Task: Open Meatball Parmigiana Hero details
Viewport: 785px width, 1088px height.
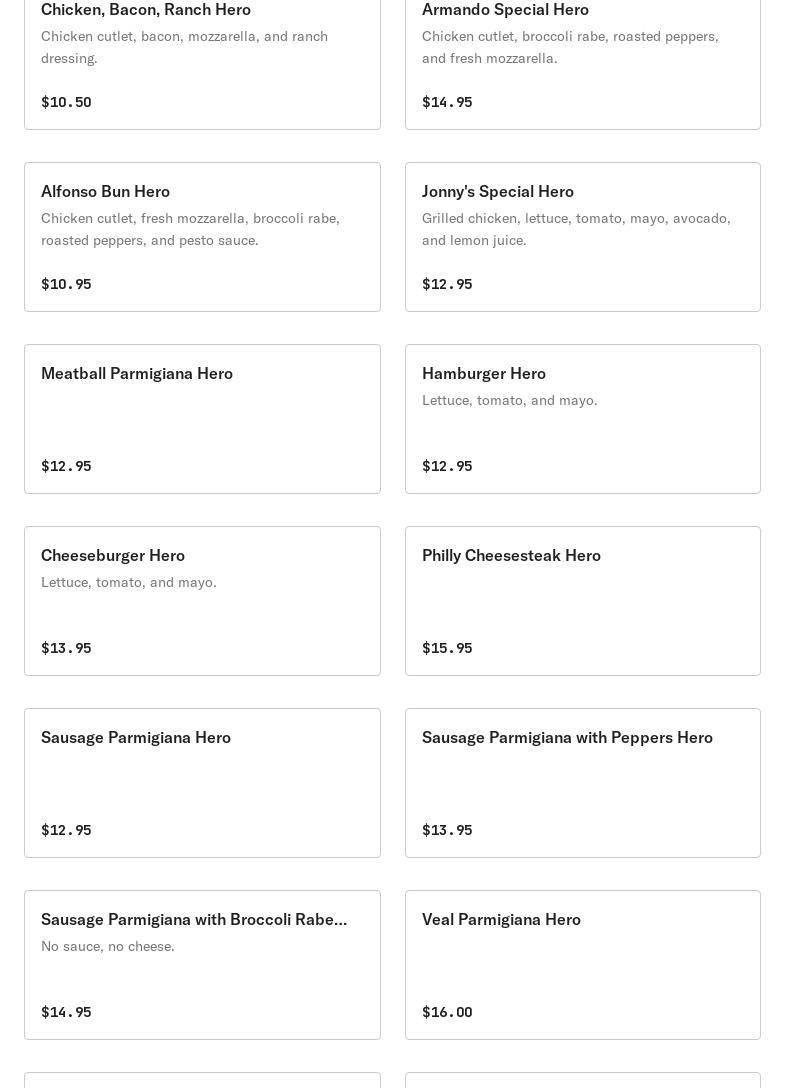Action: coord(137,373)
